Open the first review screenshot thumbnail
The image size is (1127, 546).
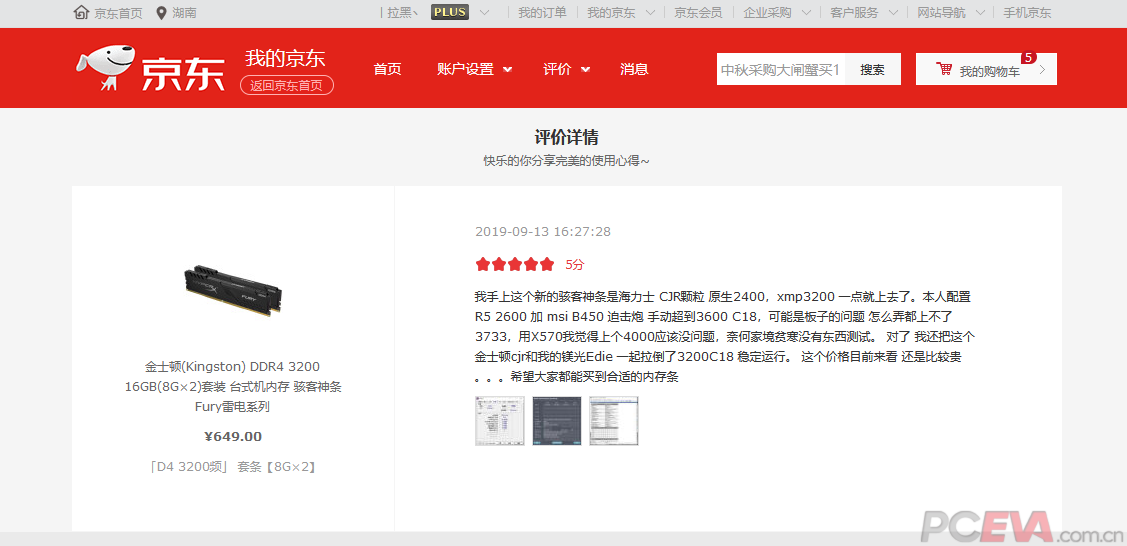tap(500, 421)
